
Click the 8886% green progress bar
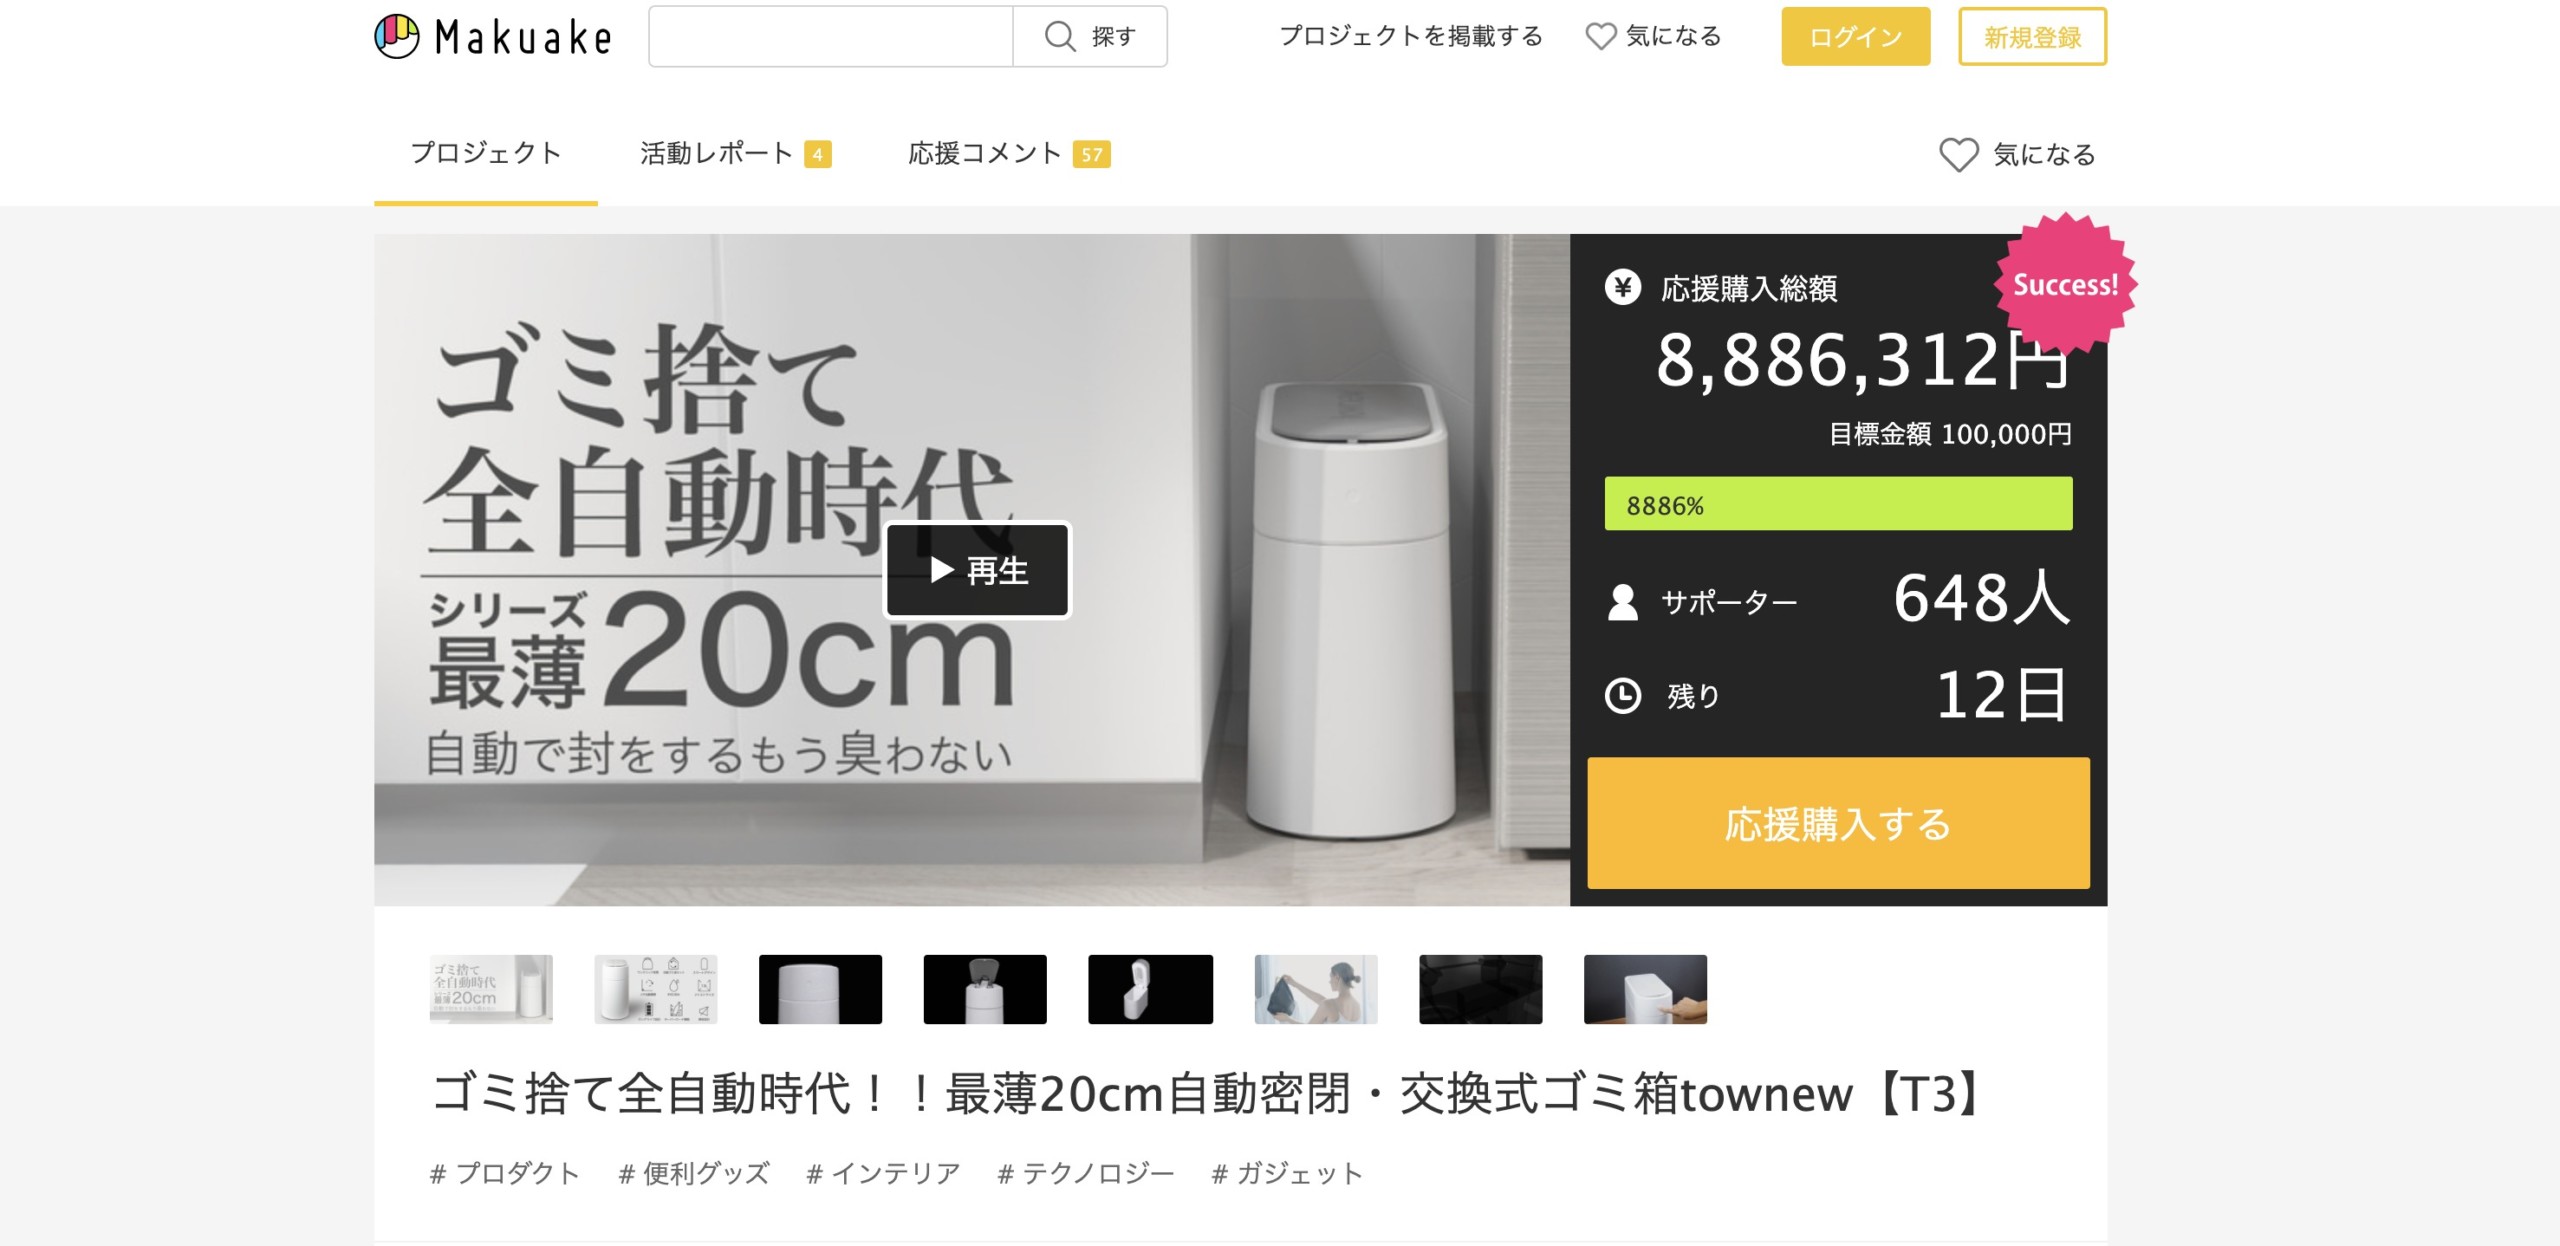(x=1838, y=504)
